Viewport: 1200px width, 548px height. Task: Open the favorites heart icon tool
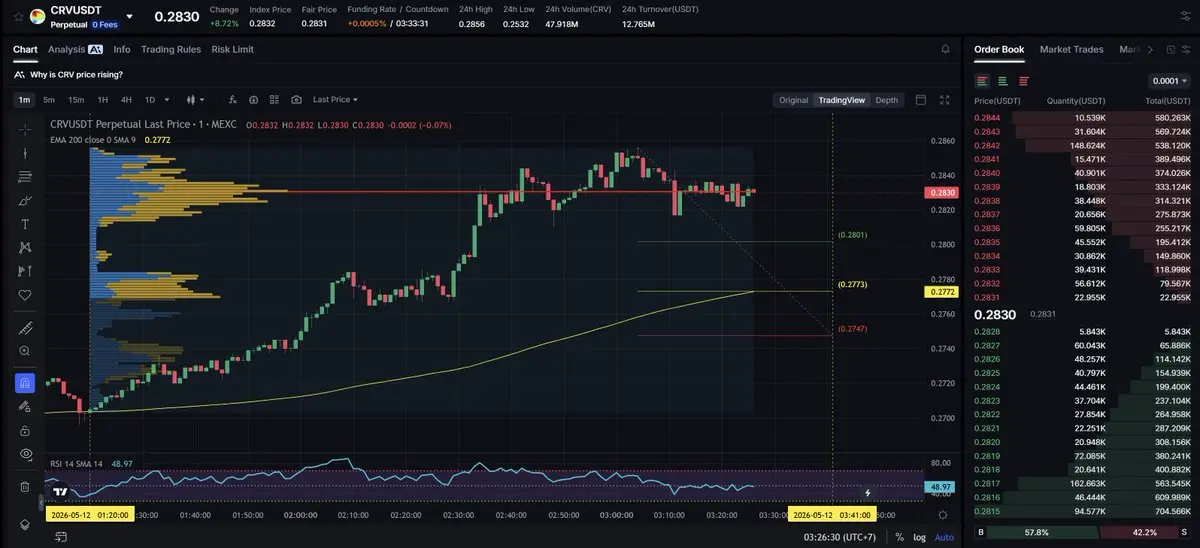[25, 295]
